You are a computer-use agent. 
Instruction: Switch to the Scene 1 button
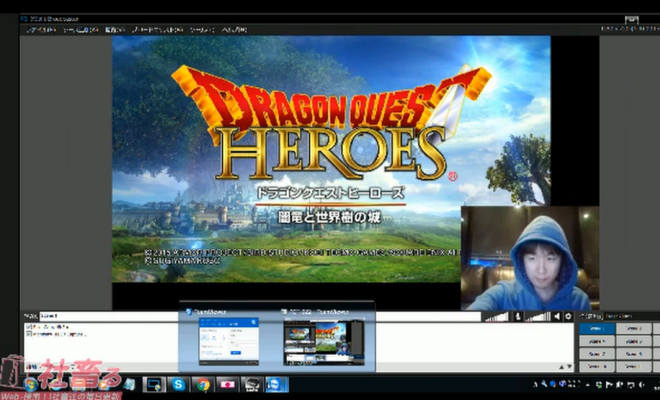596,328
